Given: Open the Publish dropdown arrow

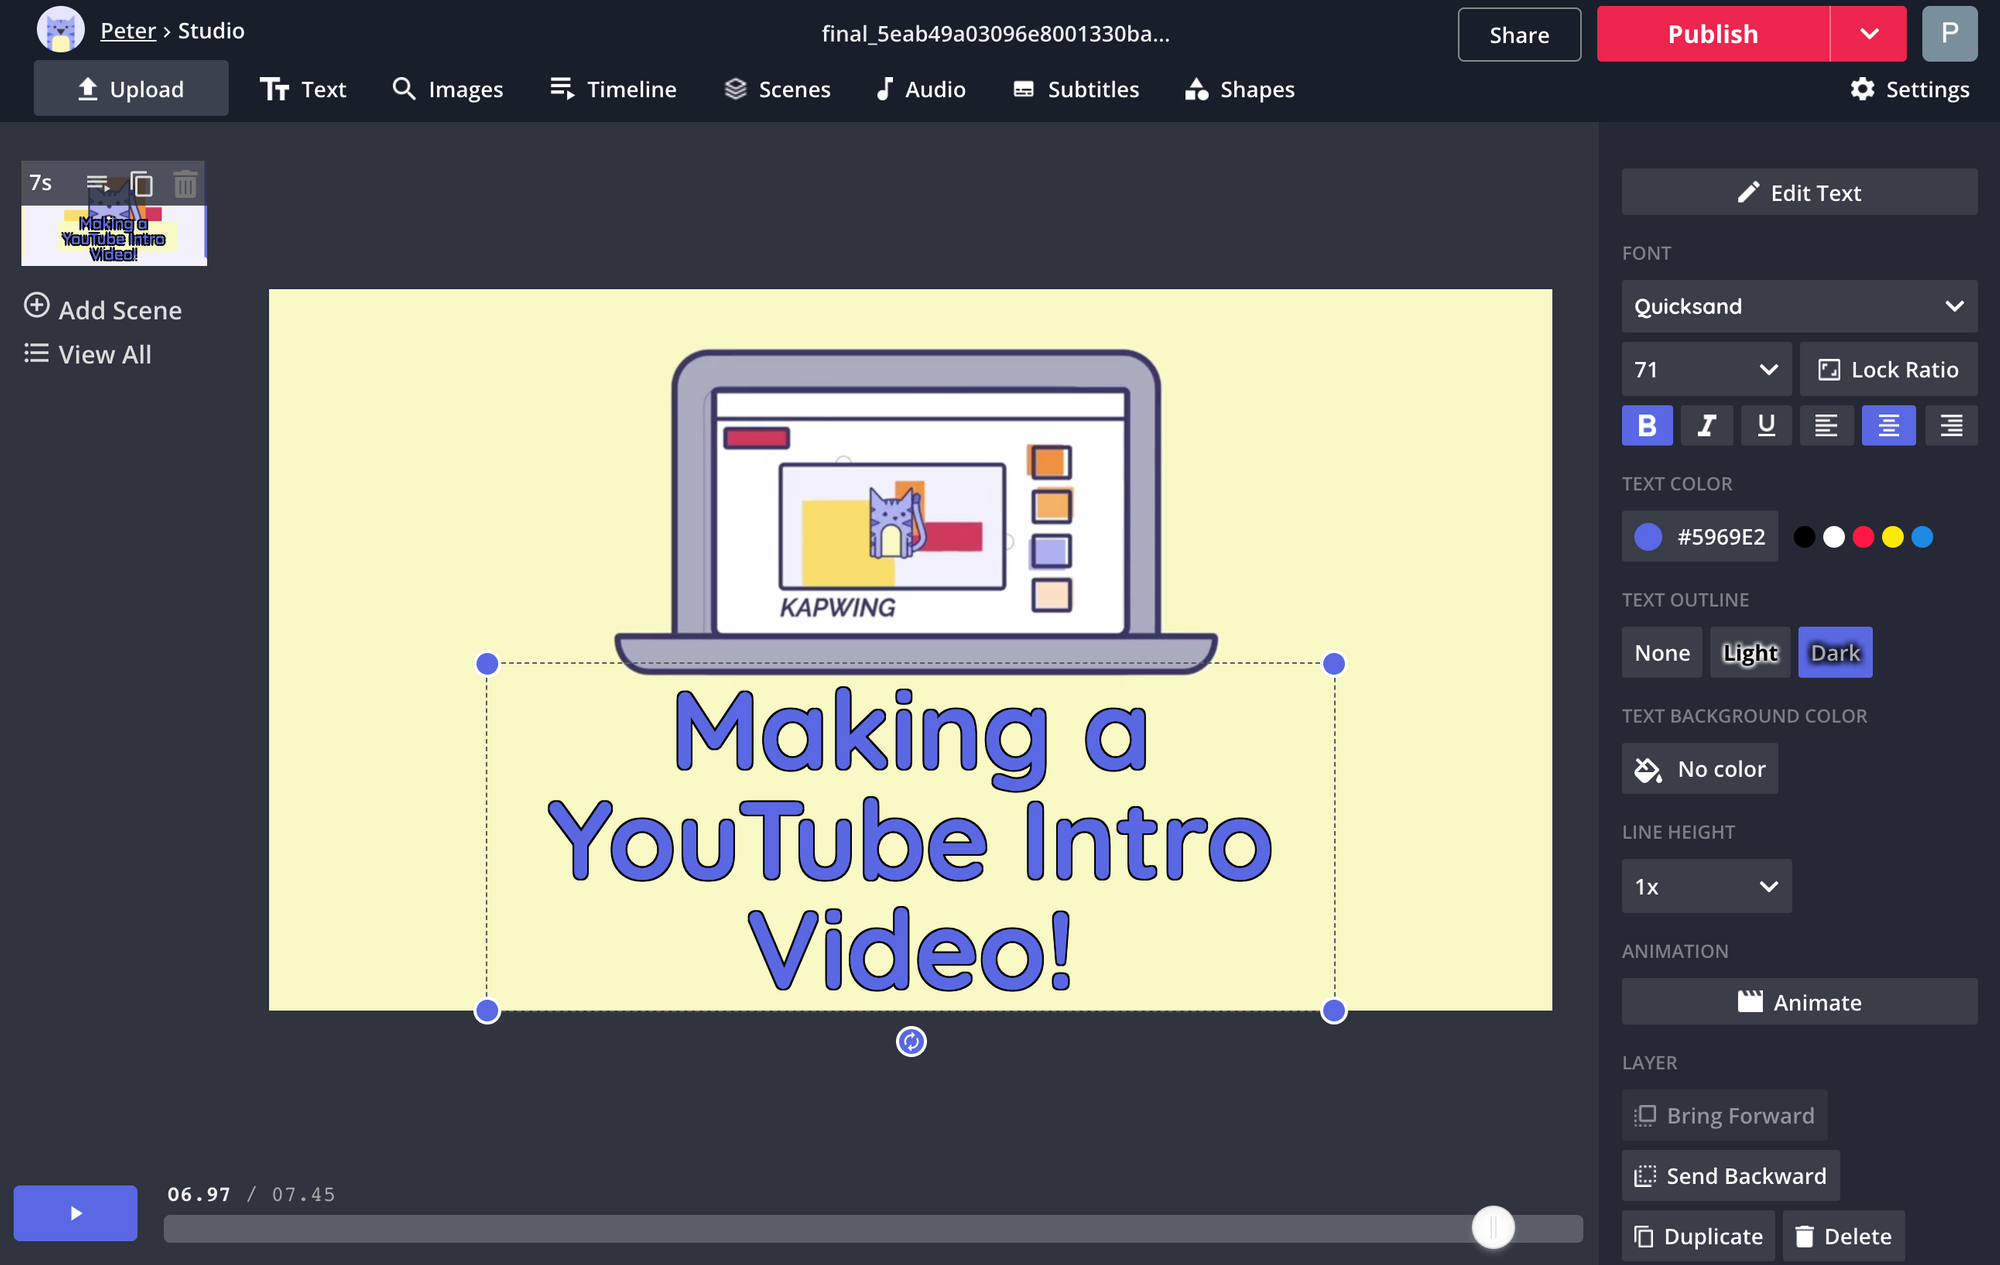Looking at the screenshot, I should [x=1869, y=34].
